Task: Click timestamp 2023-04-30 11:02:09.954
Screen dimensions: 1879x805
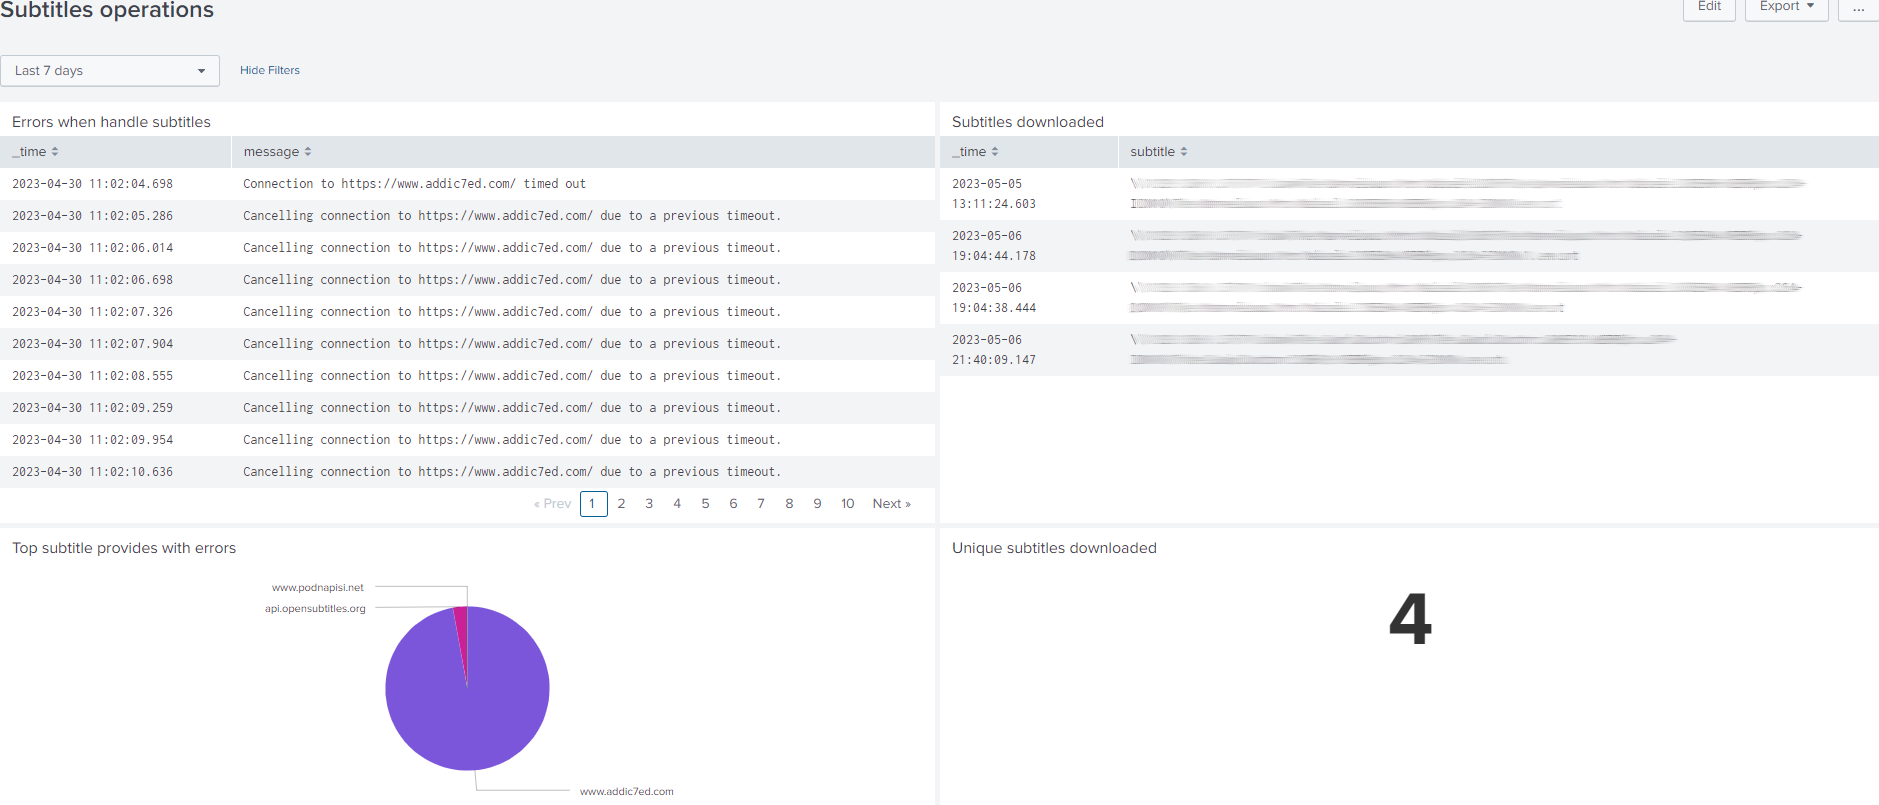Action: [x=92, y=440]
